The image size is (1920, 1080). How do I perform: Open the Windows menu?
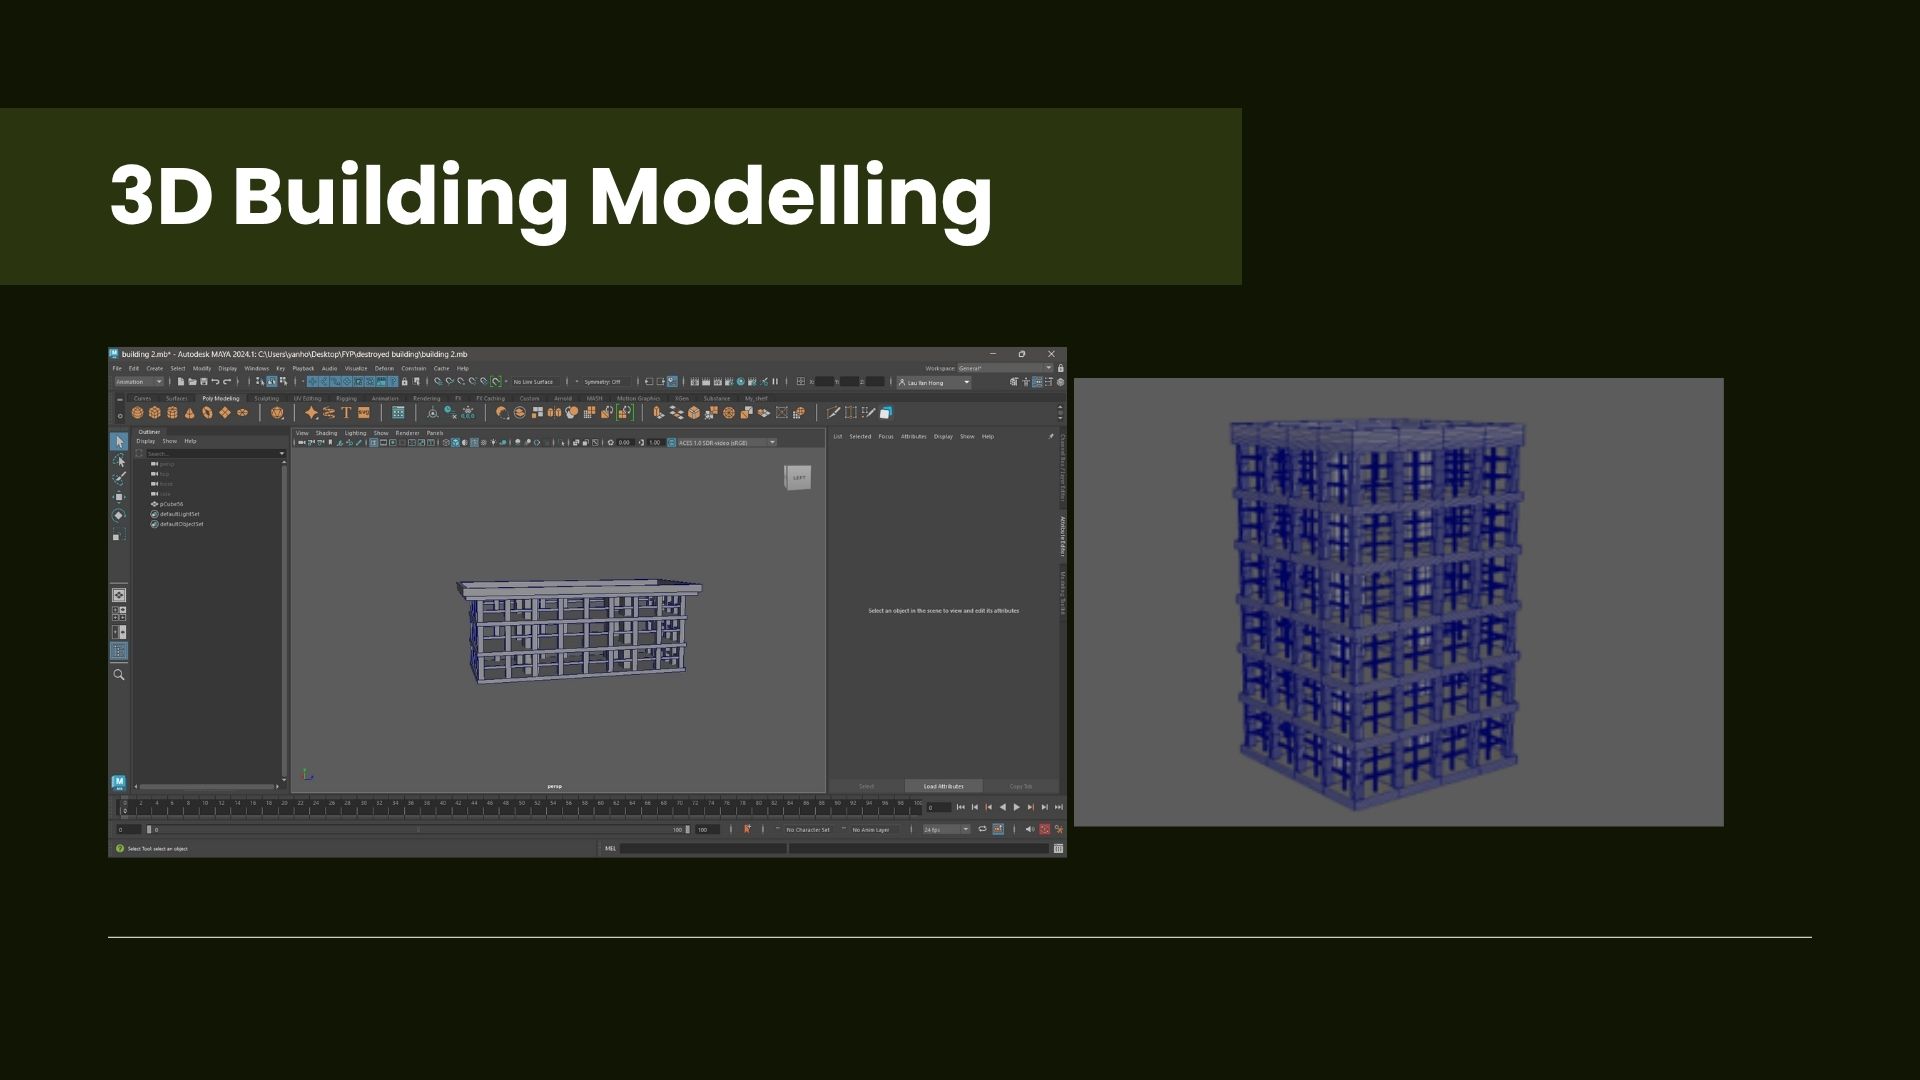tap(256, 368)
